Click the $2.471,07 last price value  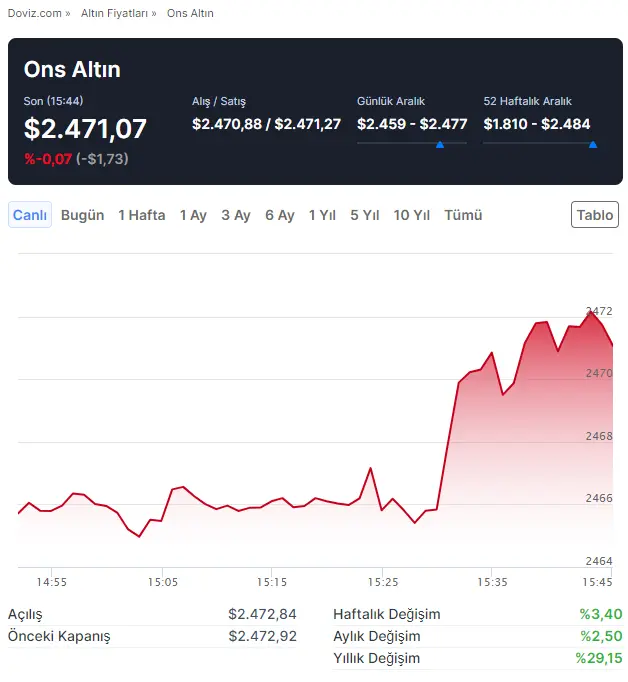pyautogui.click(x=85, y=129)
